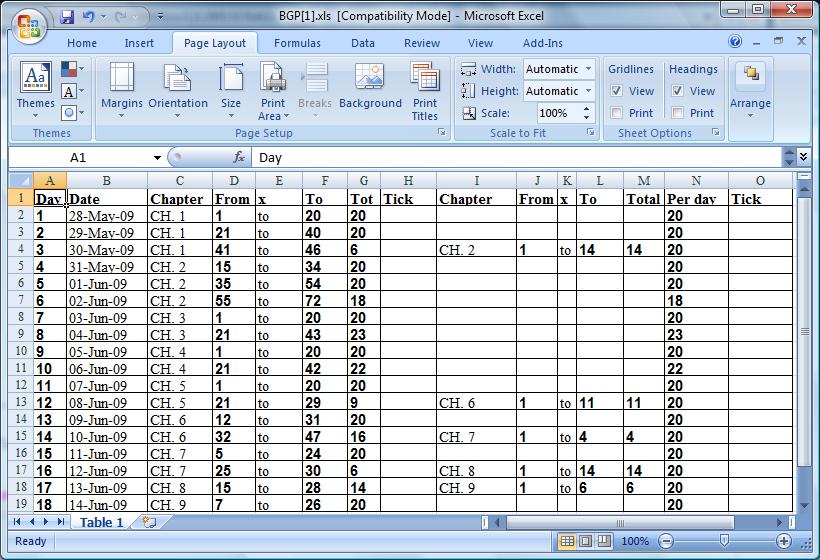Viewport: 820px width, 560px height.
Task: Switch to Page Layout view in status bar
Action: 586,541
